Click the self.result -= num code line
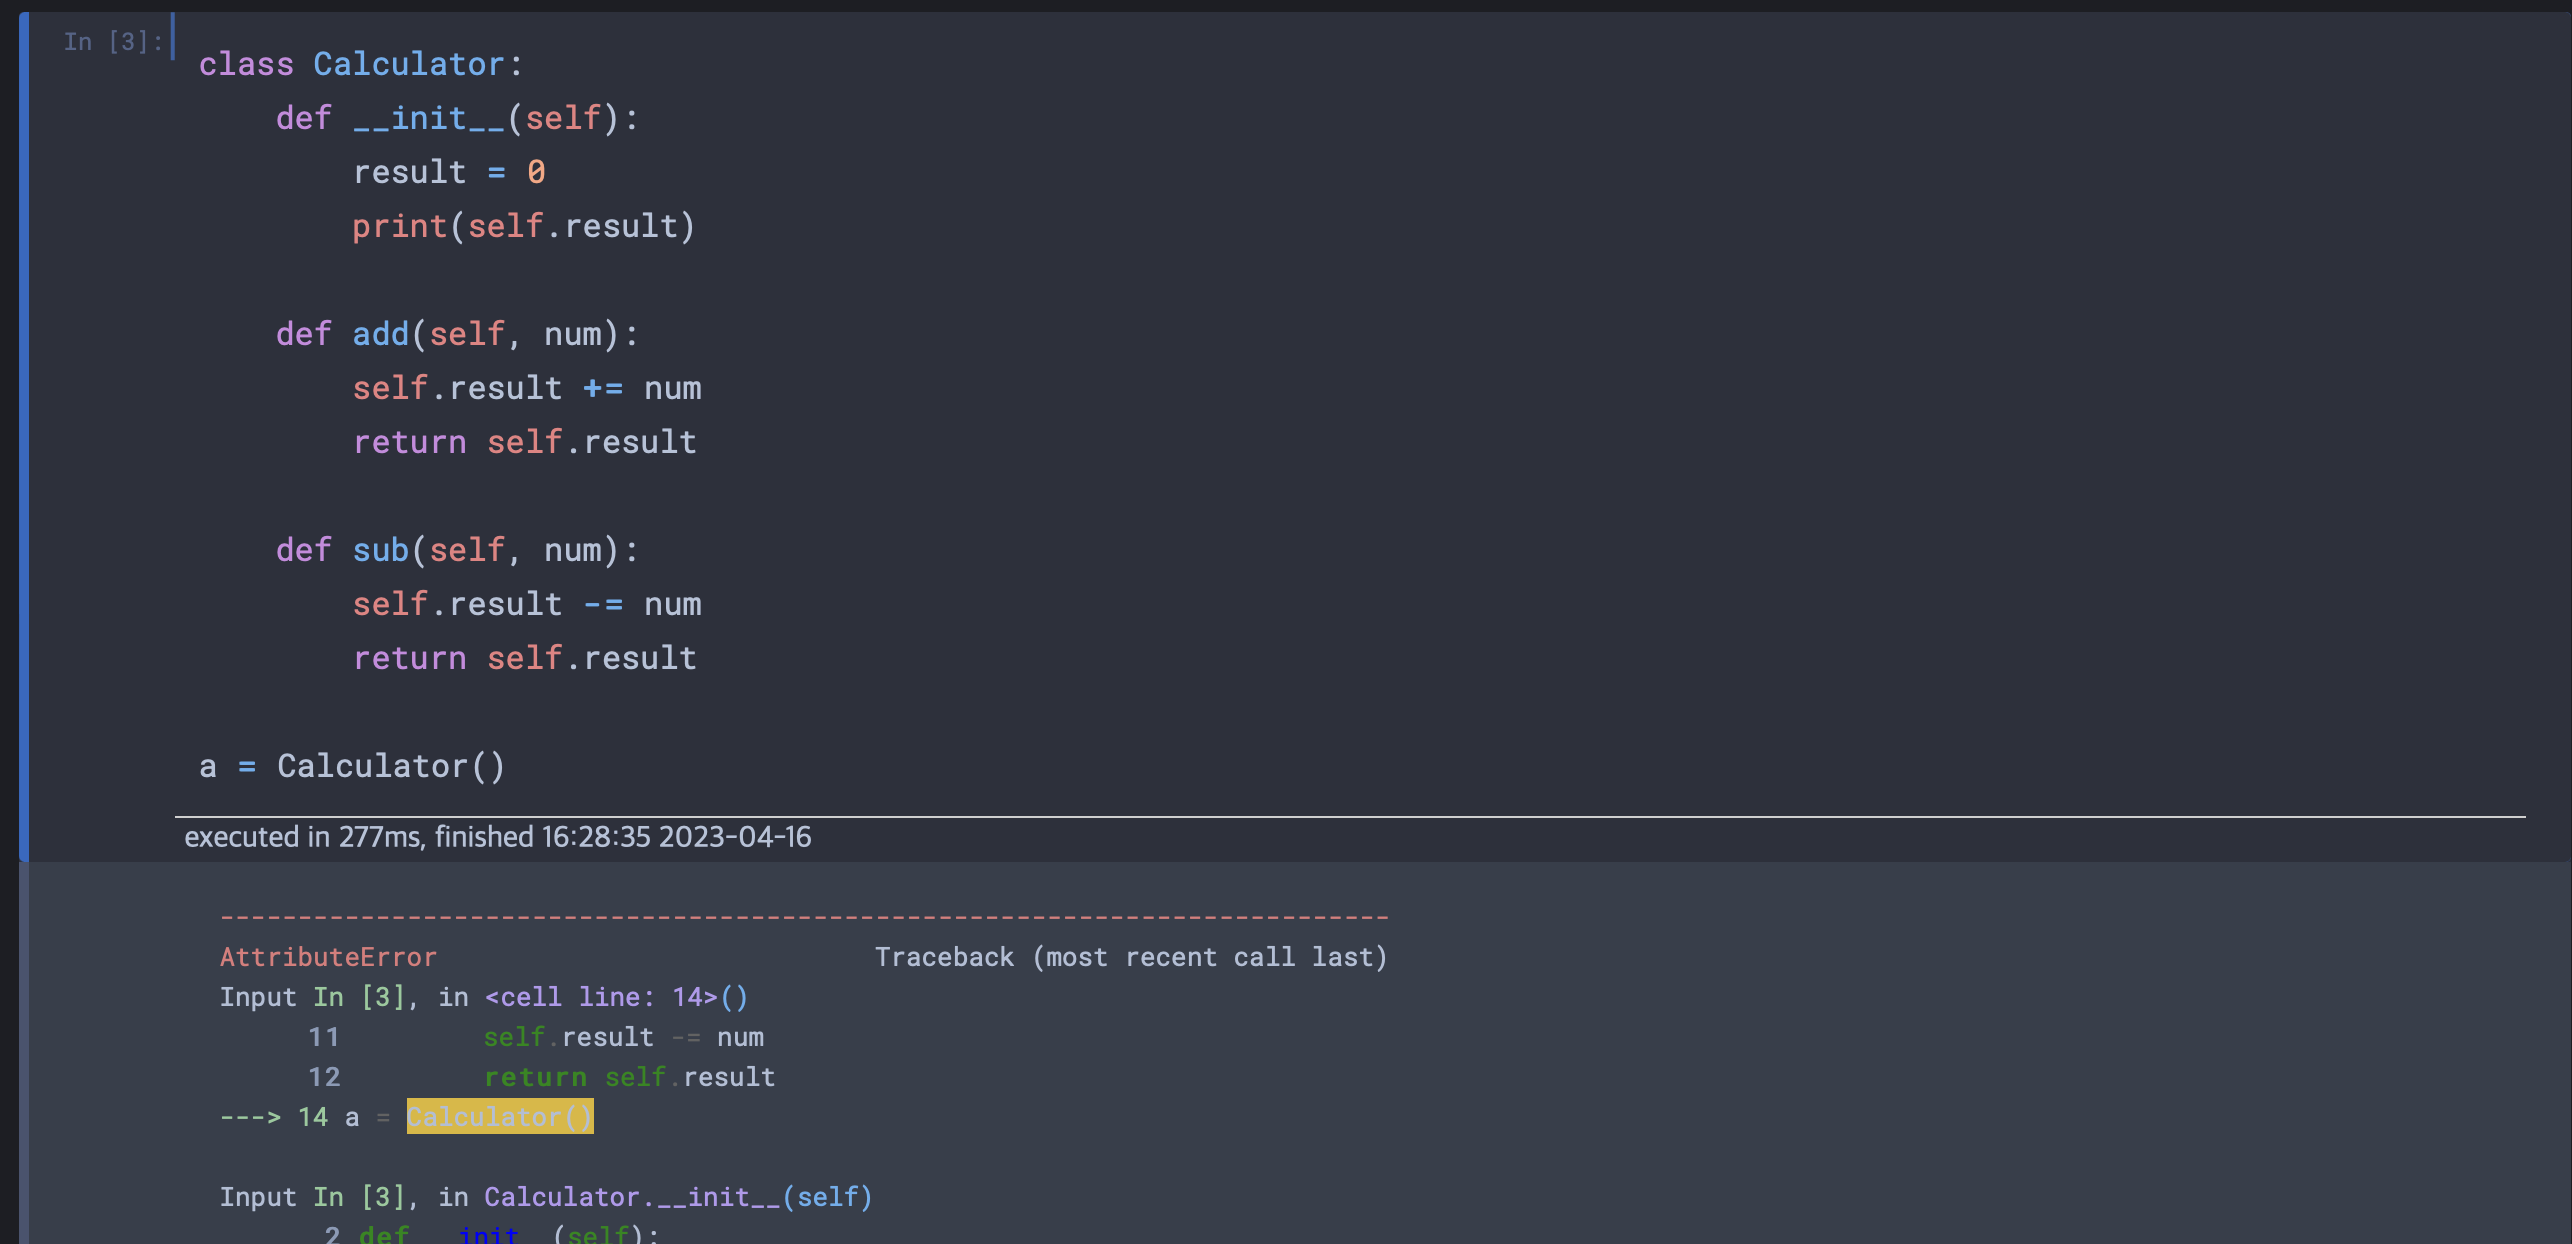 (x=526, y=604)
